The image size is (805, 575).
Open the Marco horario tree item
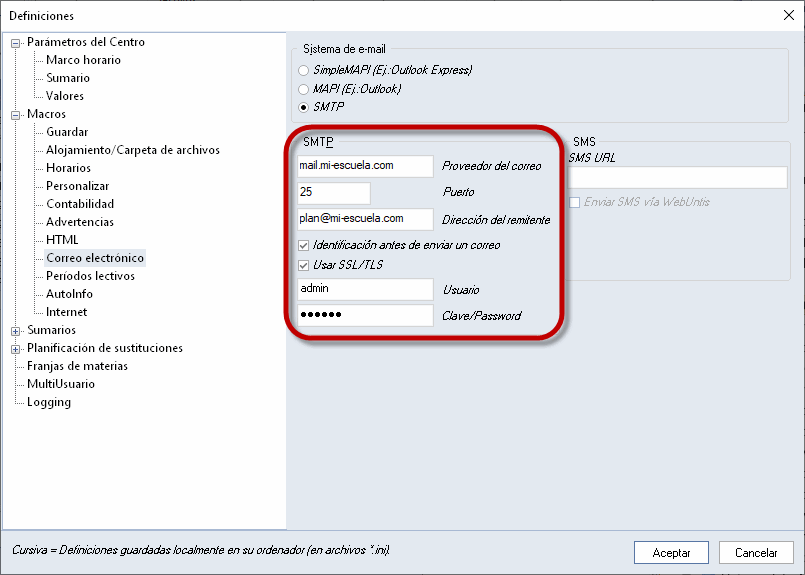click(83, 60)
